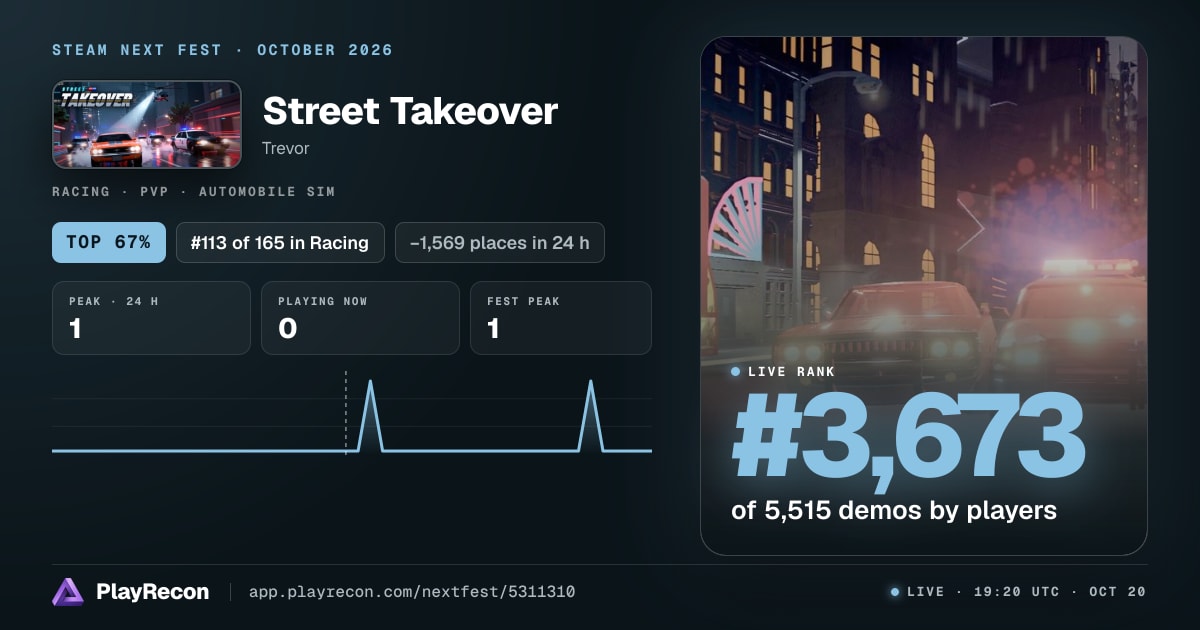
Task: Click the PlayRecon triangle logo icon
Action: click(68, 592)
